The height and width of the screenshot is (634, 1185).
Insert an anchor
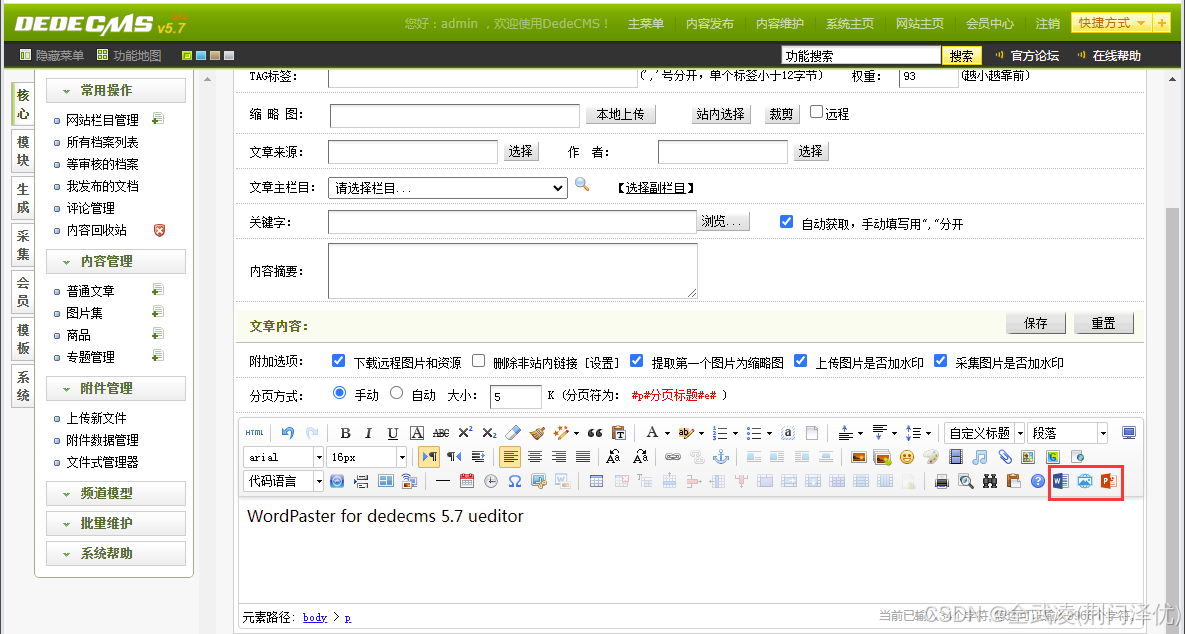(722, 457)
